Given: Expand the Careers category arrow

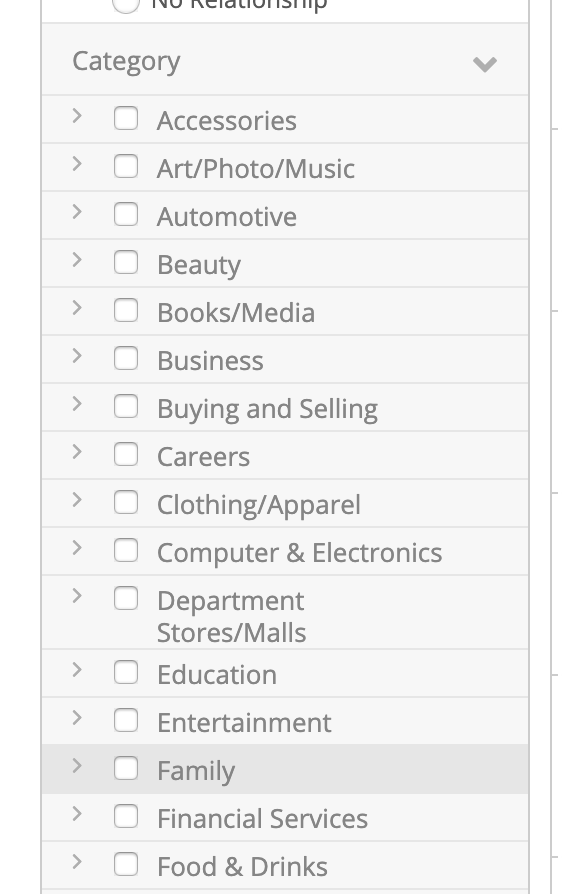Looking at the screenshot, I should coord(78,452).
